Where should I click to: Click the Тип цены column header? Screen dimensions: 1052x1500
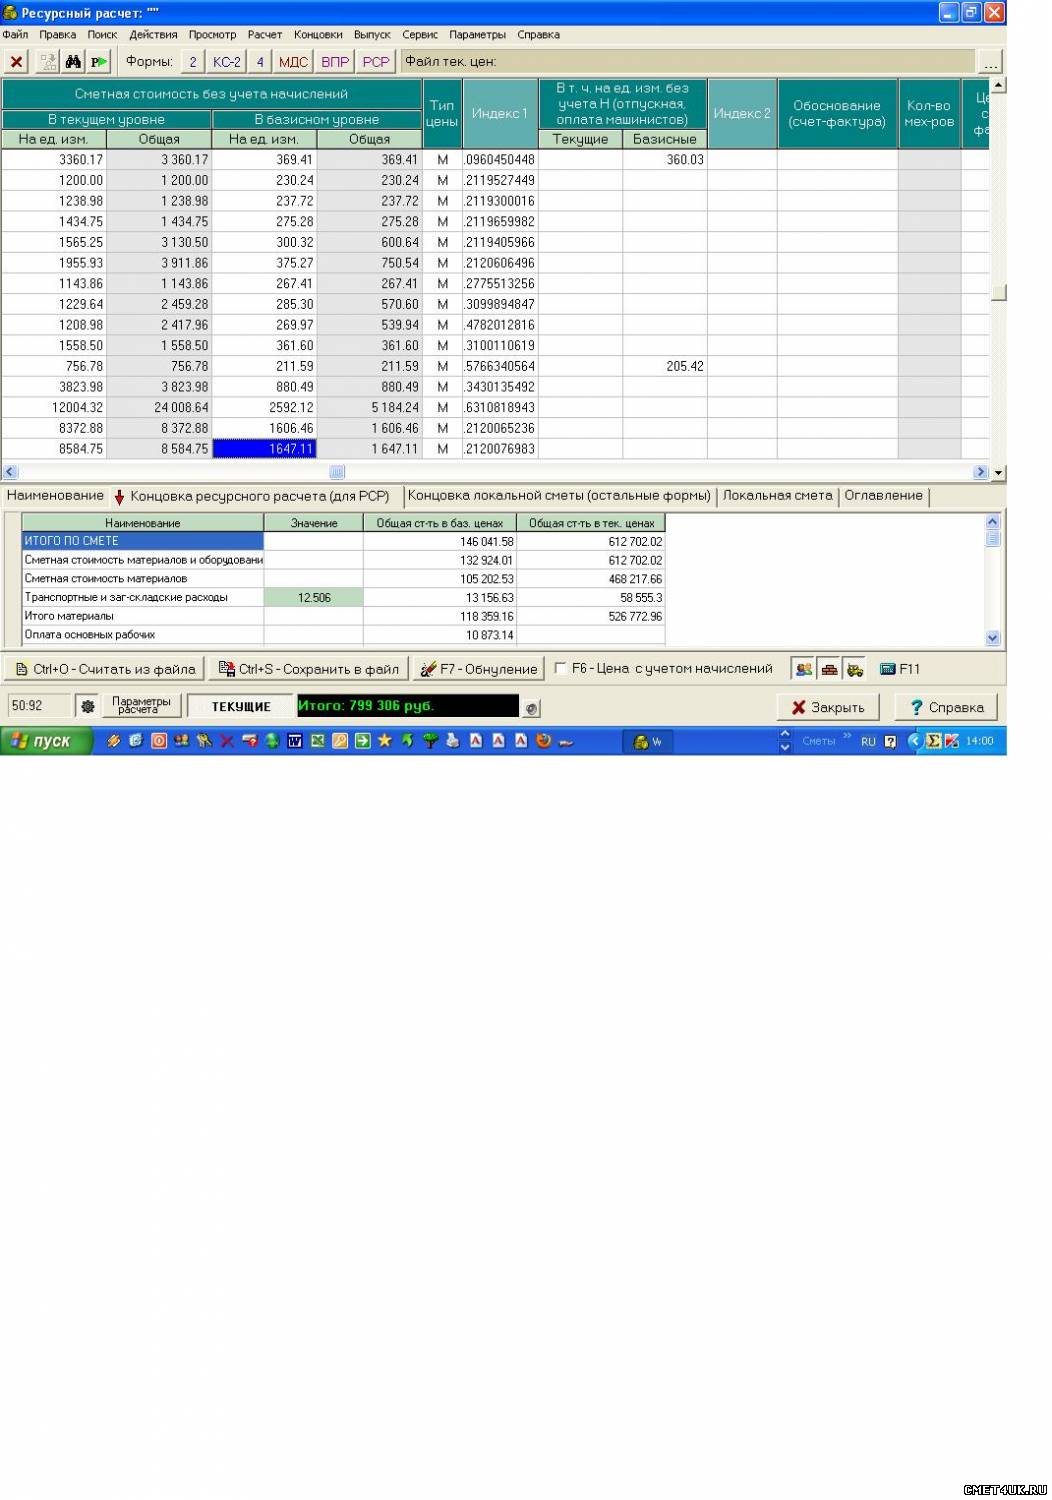[442, 113]
